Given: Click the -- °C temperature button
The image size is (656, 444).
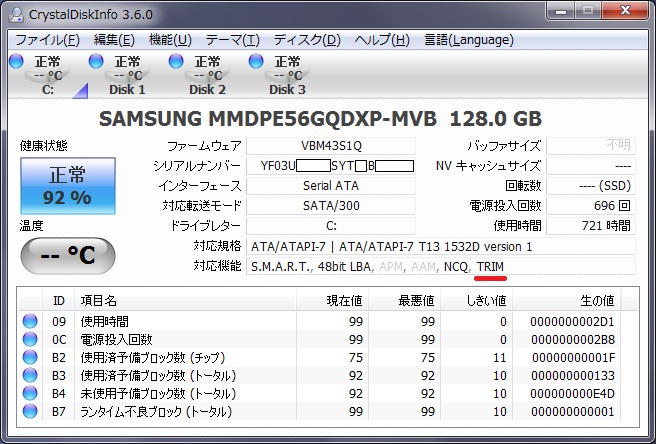Looking at the screenshot, I should 68,256.
